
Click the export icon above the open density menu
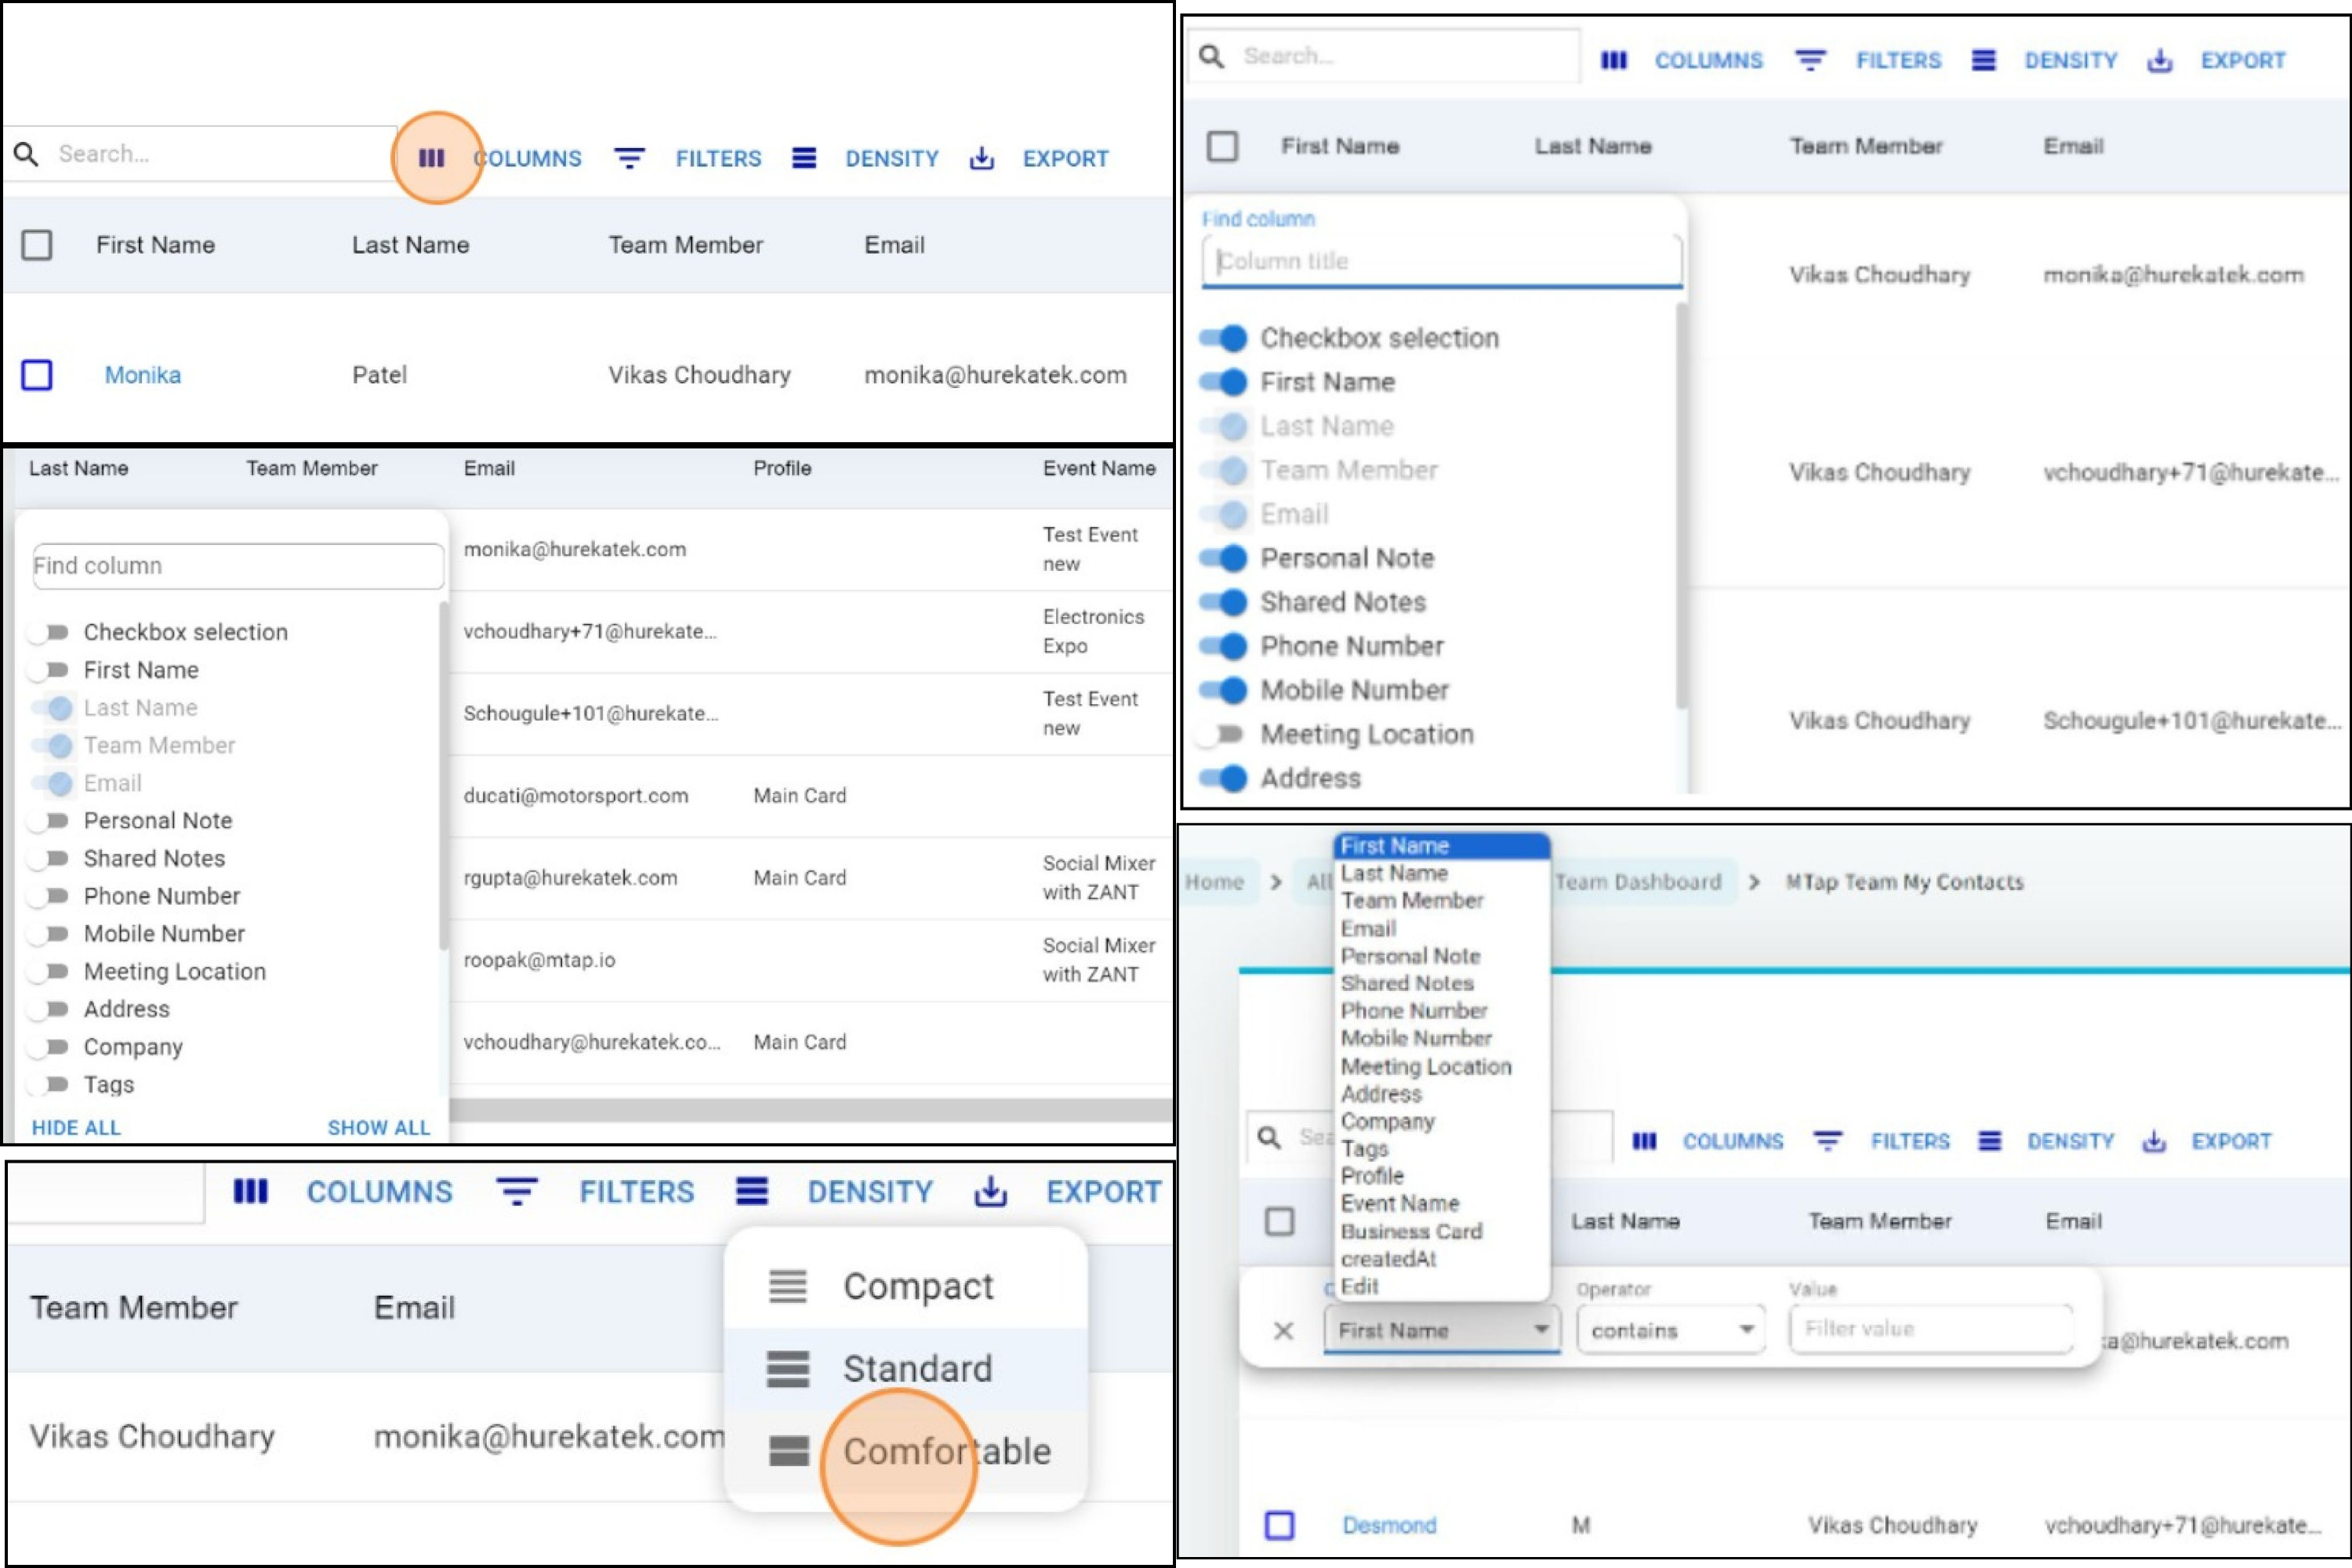[990, 1191]
